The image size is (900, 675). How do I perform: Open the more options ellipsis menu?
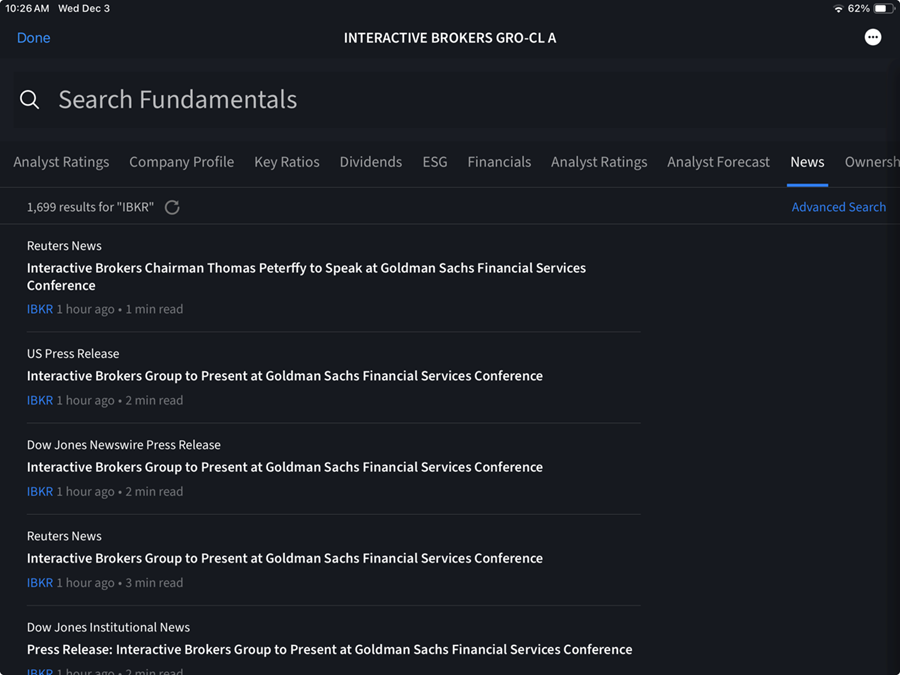tap(872, 37)
